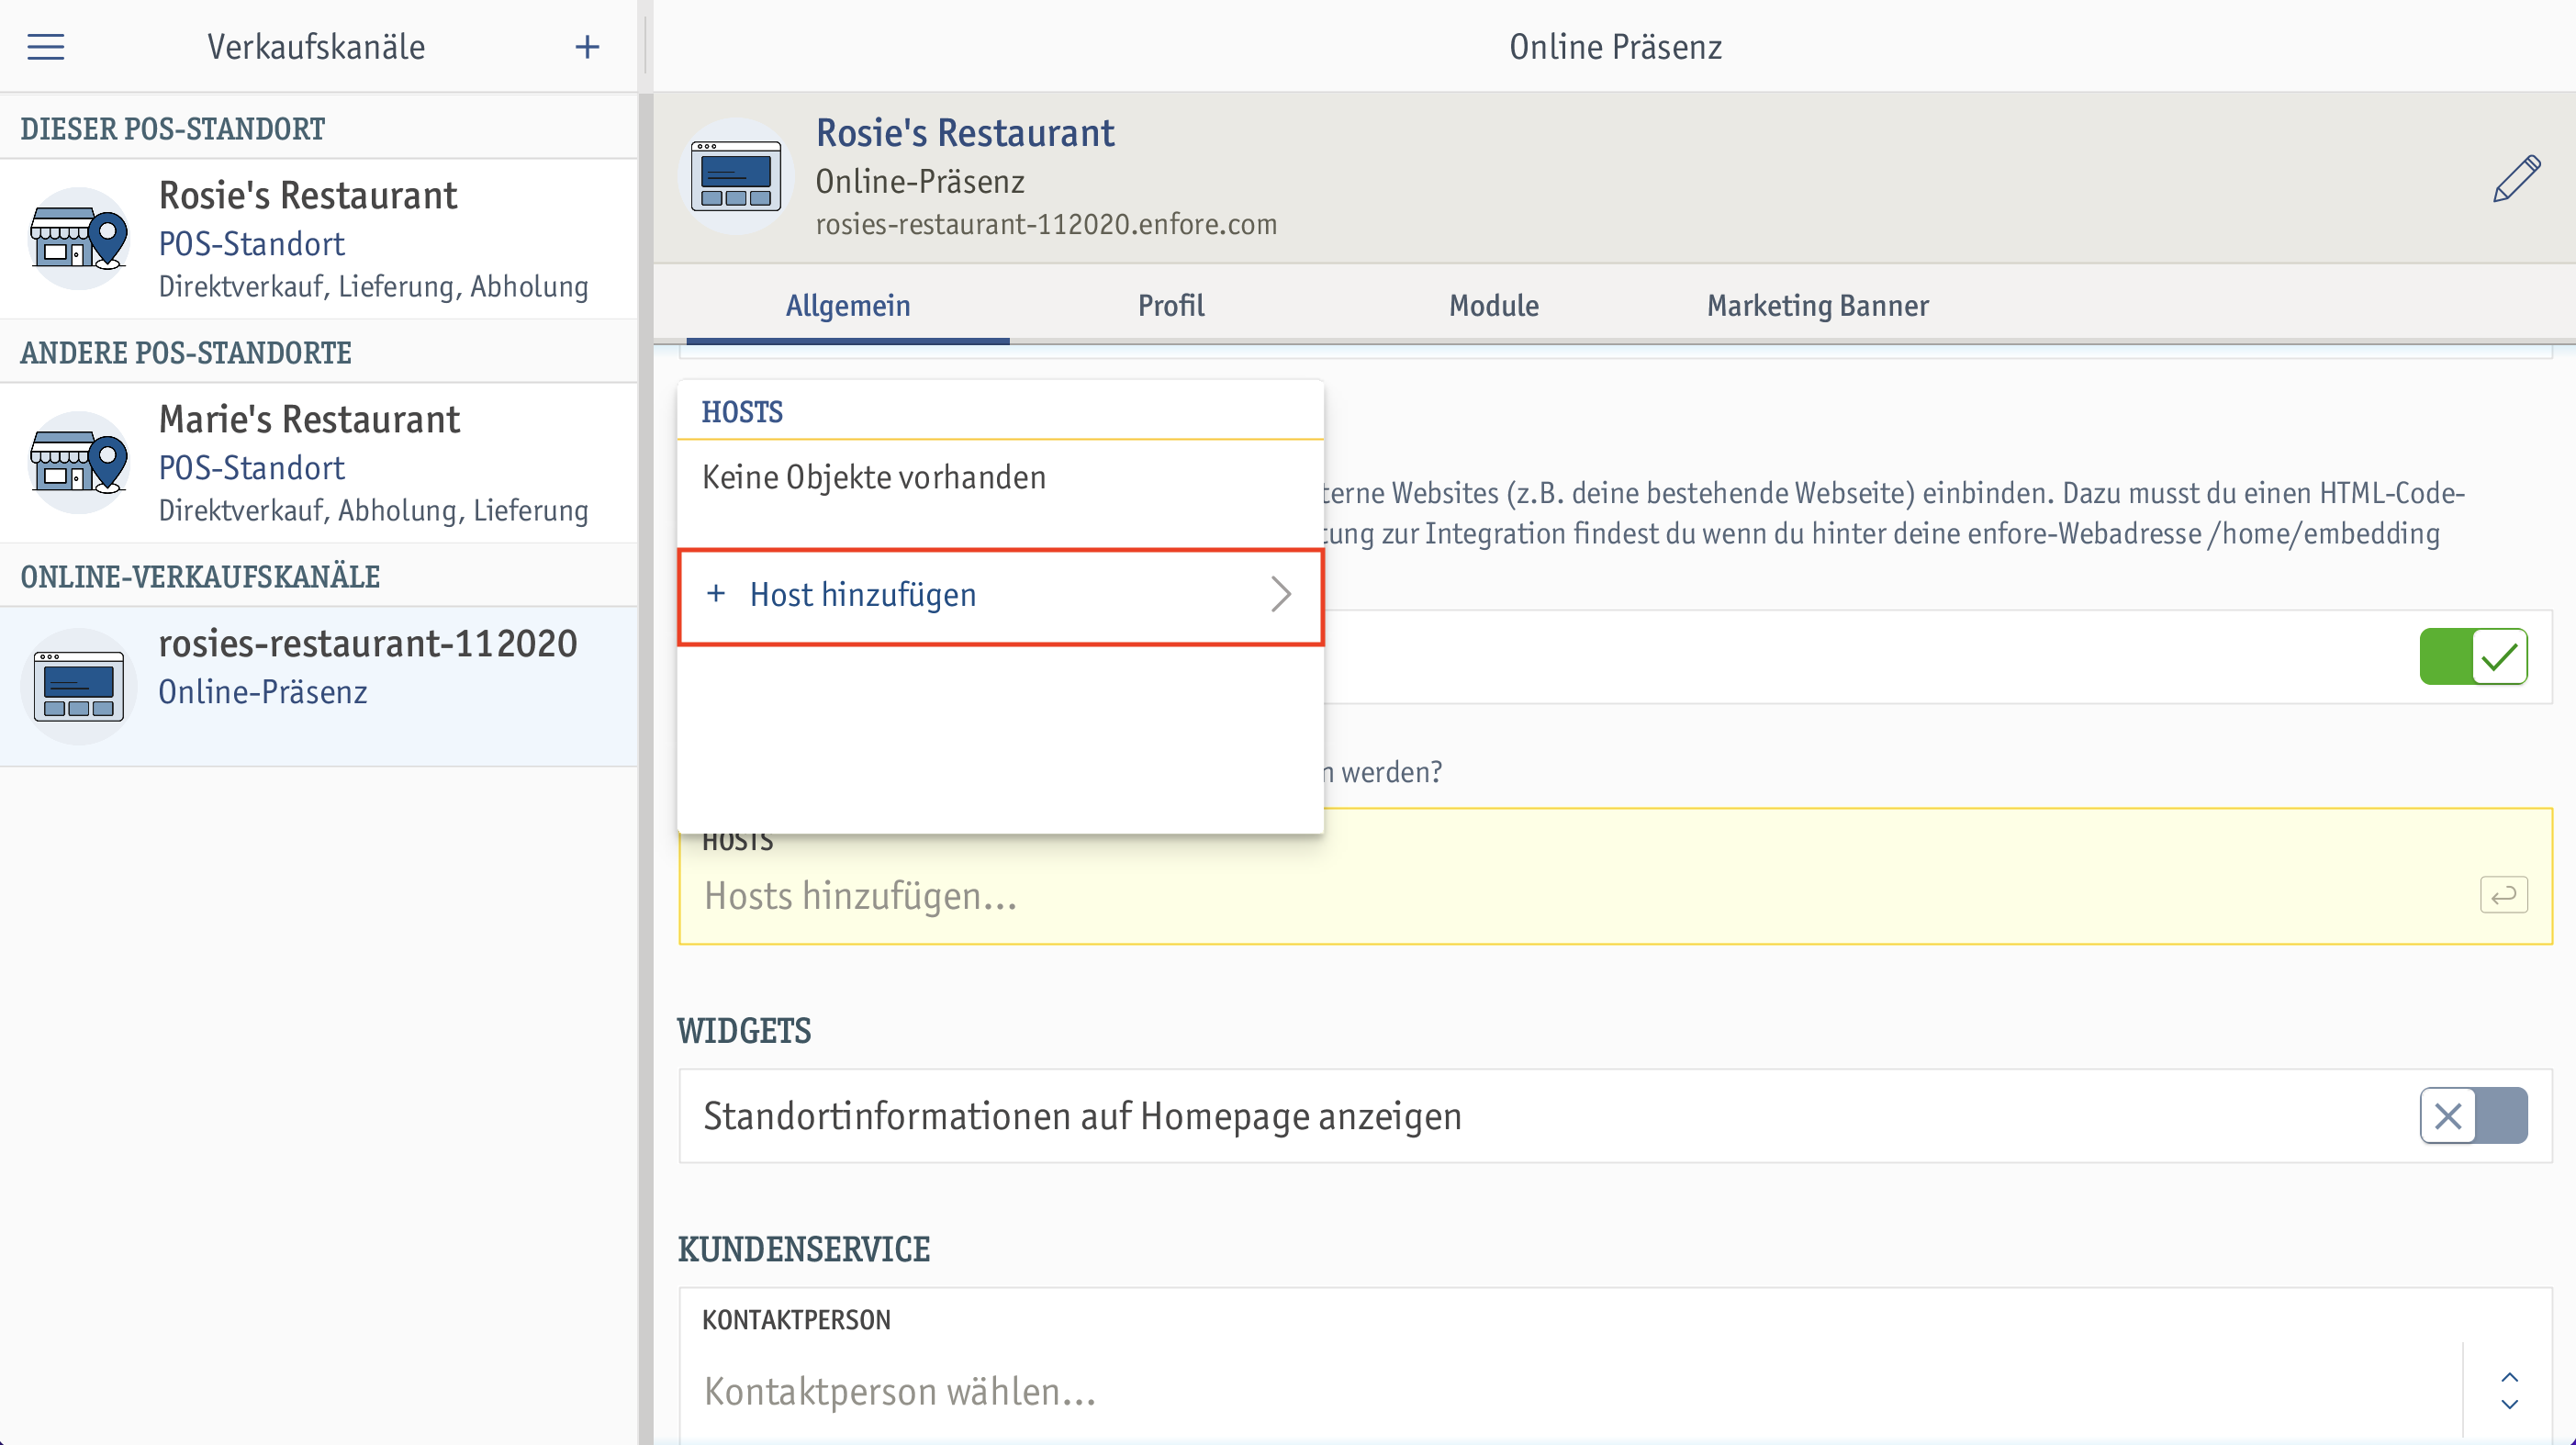Click Kontaktperson wählen field
Screen dimensions: 2576x1445
point(1570,1392)
